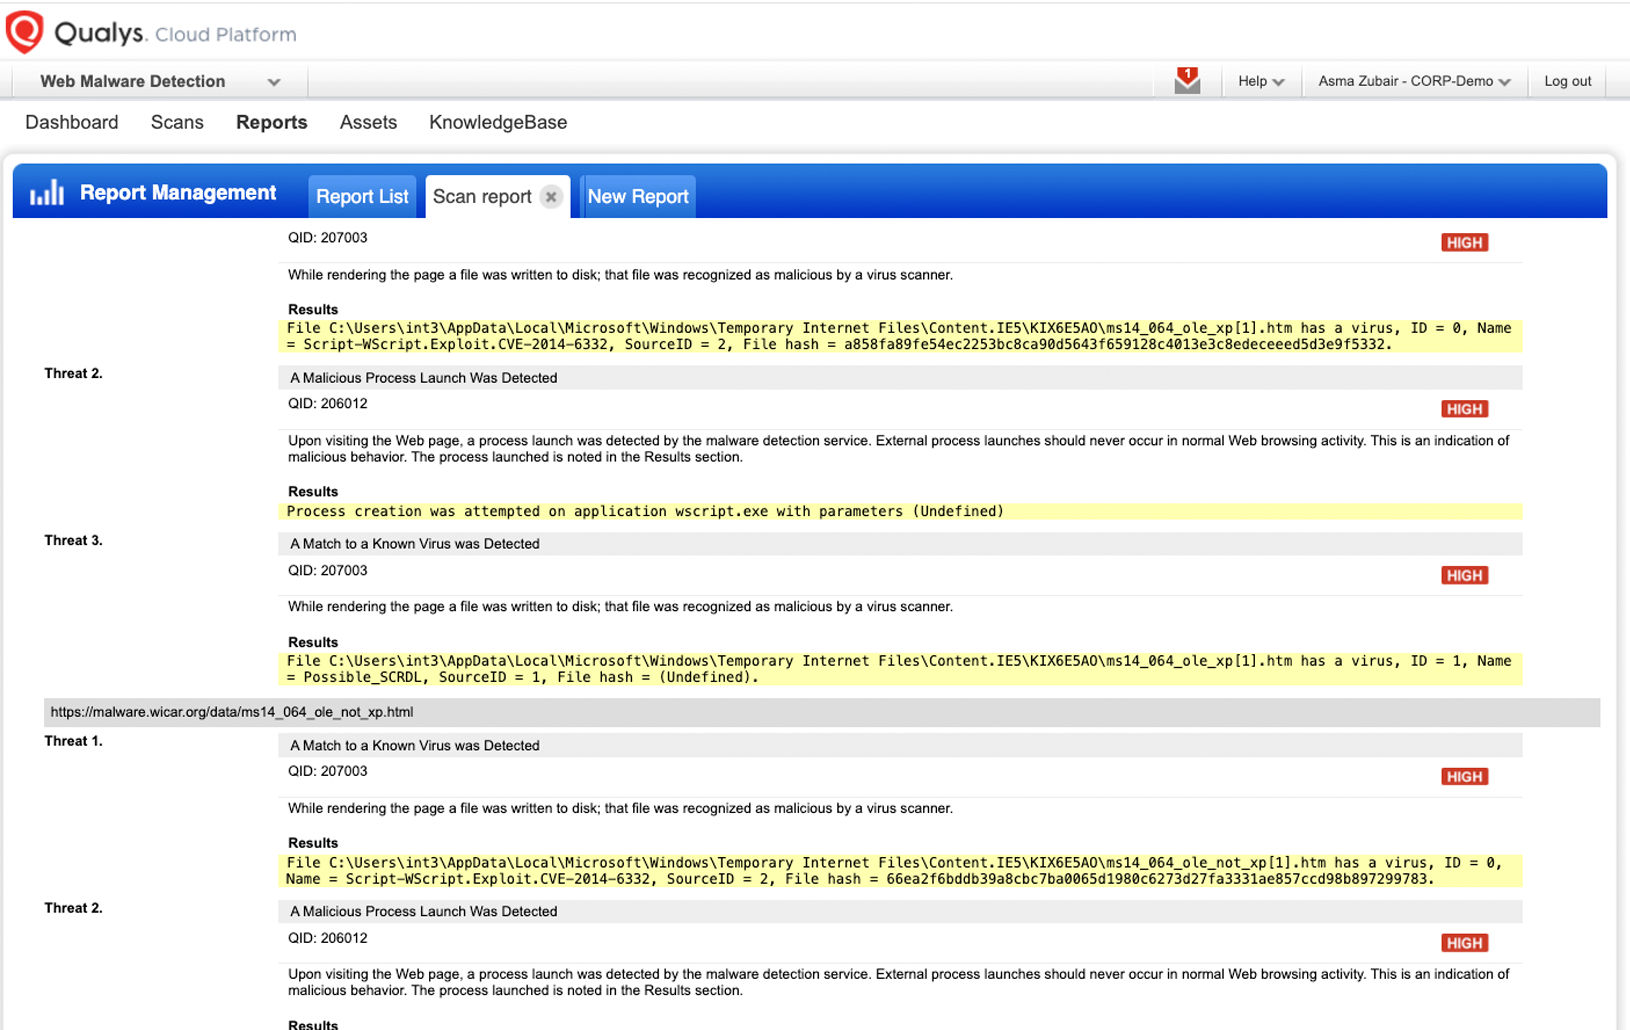The image size is (1630, 1030).
Task: Open the notifications mail icon
Action: (x=1187, y=81)
